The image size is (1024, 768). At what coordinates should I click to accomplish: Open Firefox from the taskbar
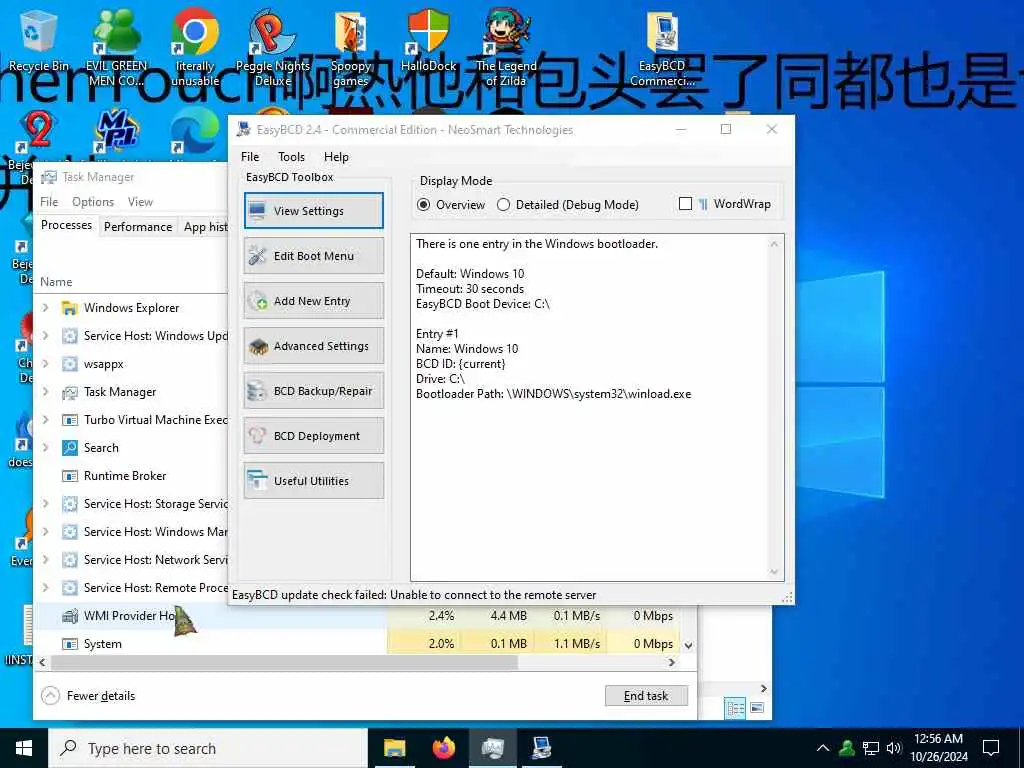click(443, 748)
